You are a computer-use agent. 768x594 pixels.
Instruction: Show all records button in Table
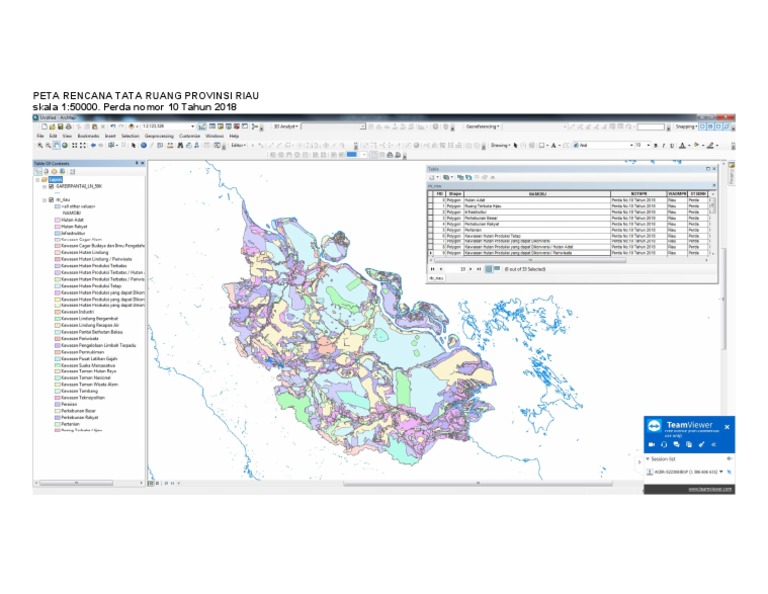point(488,269)
